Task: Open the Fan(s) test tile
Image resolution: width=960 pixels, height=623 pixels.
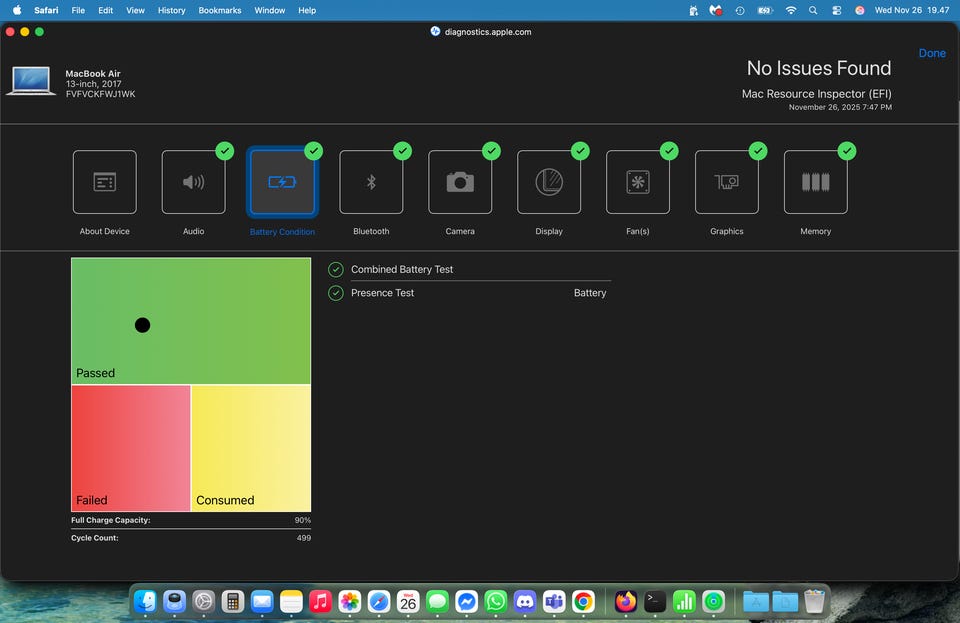Action: coord(638,182)
